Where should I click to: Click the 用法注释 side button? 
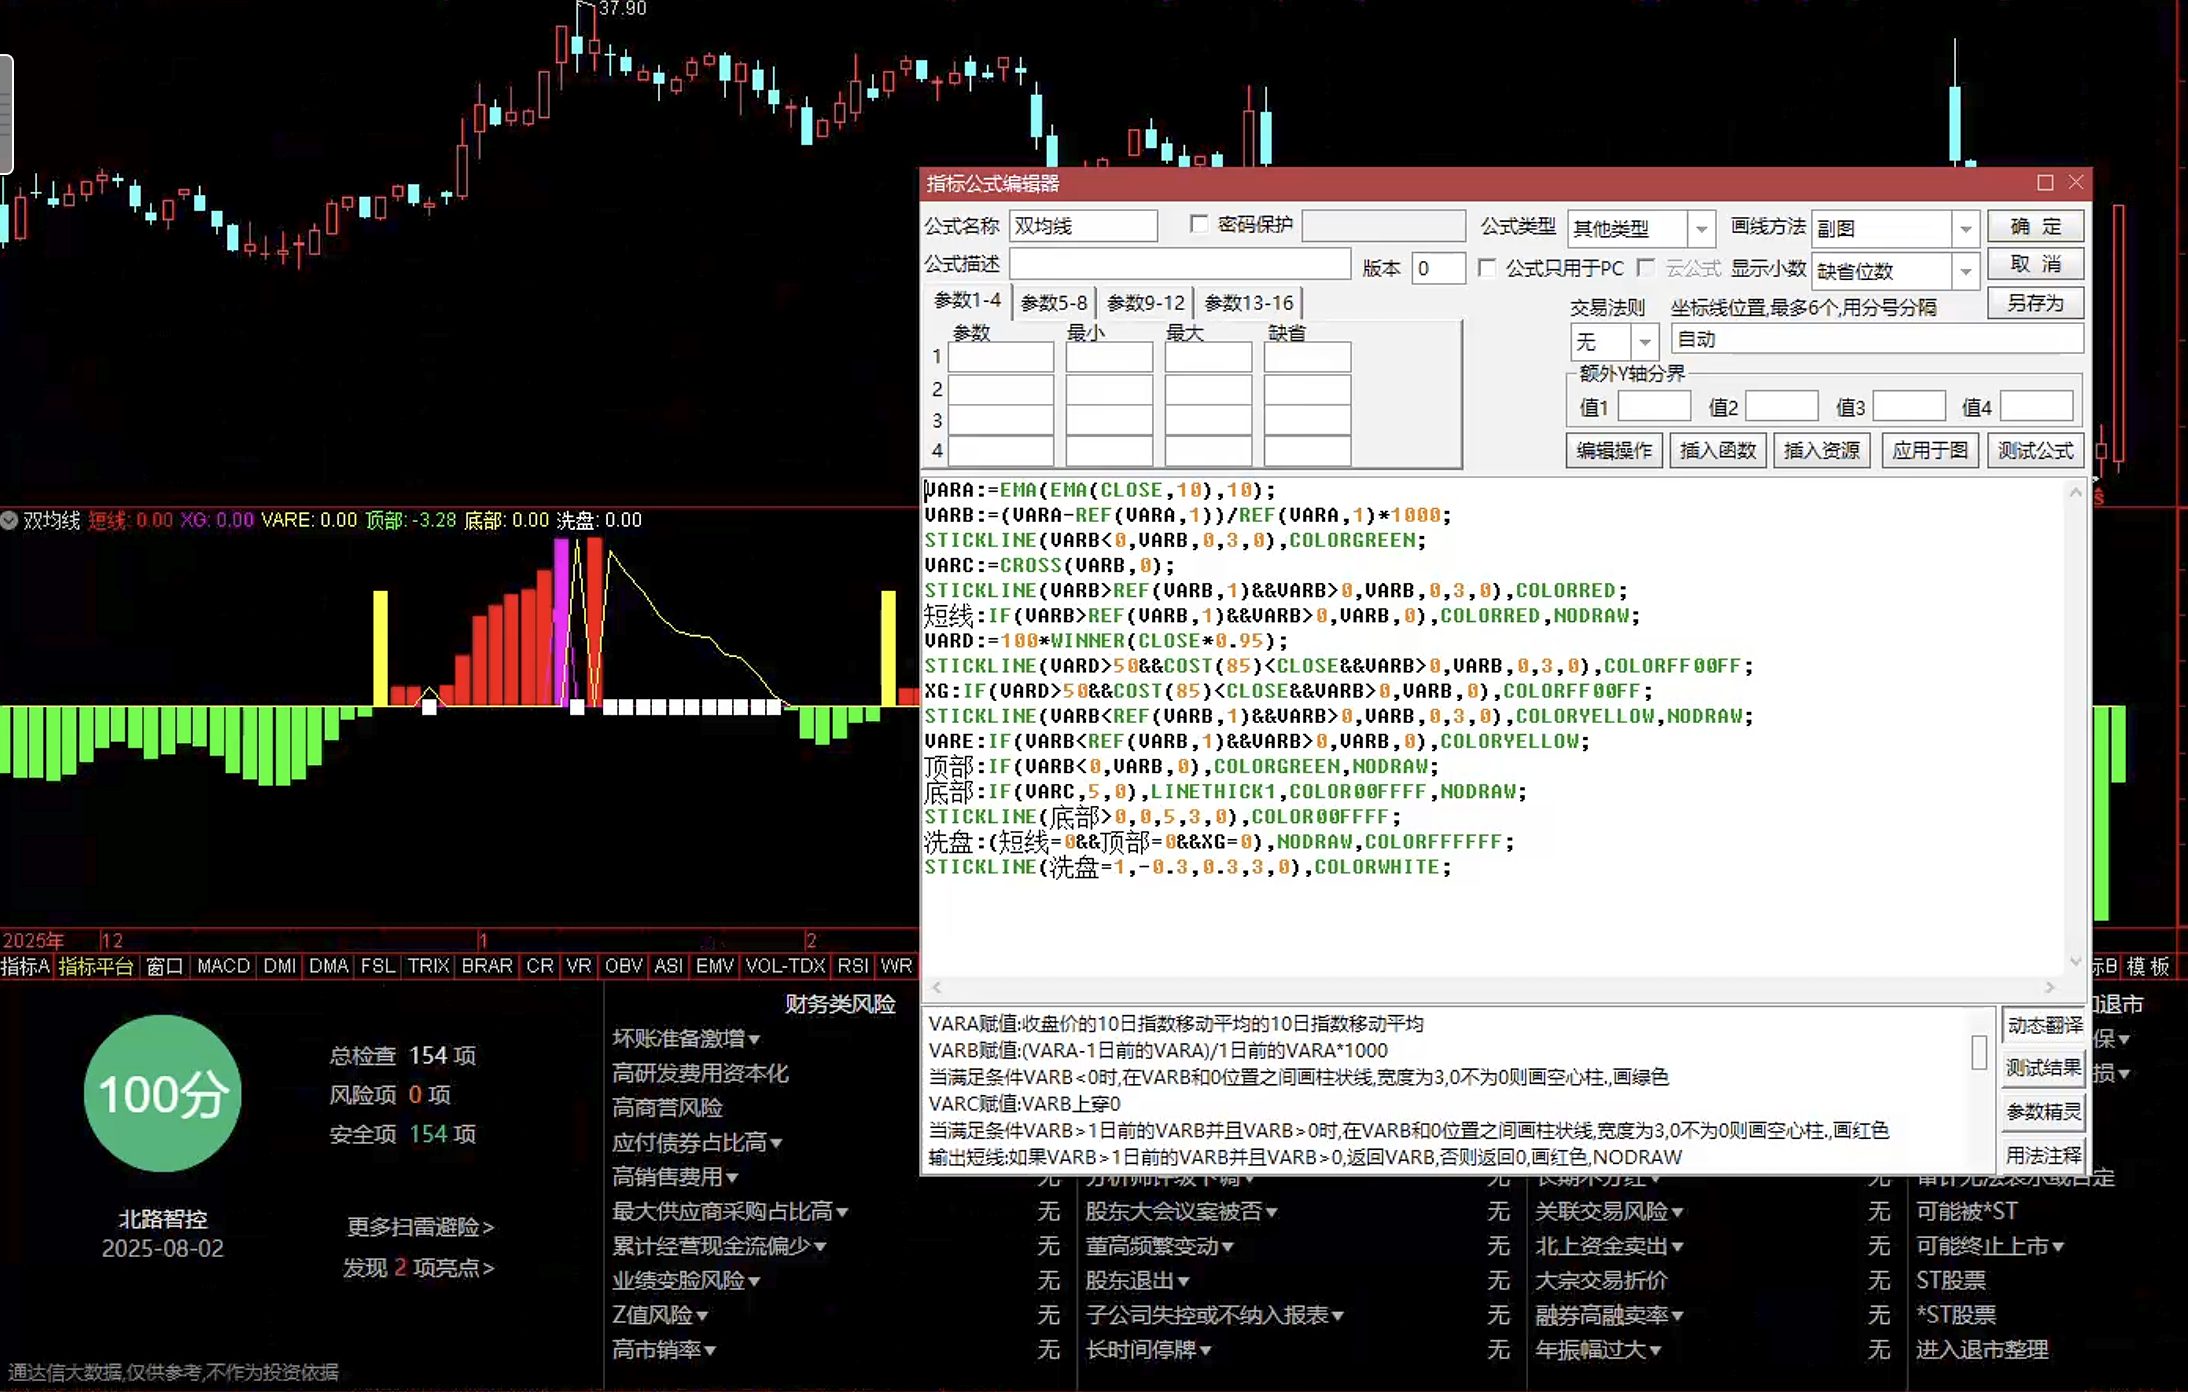pyautogui.click(x=2043, y=1156)
